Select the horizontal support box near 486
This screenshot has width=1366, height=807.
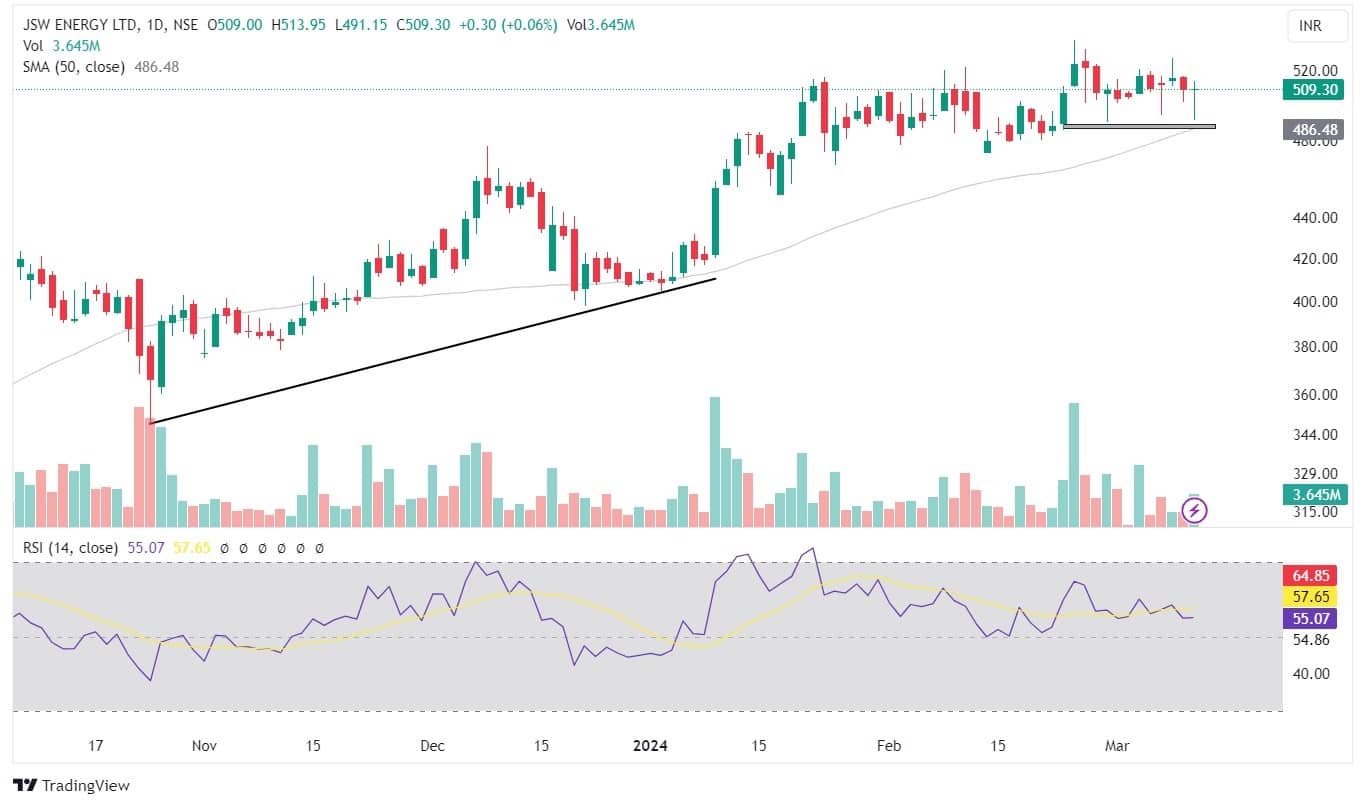[x=1139, y=126]
